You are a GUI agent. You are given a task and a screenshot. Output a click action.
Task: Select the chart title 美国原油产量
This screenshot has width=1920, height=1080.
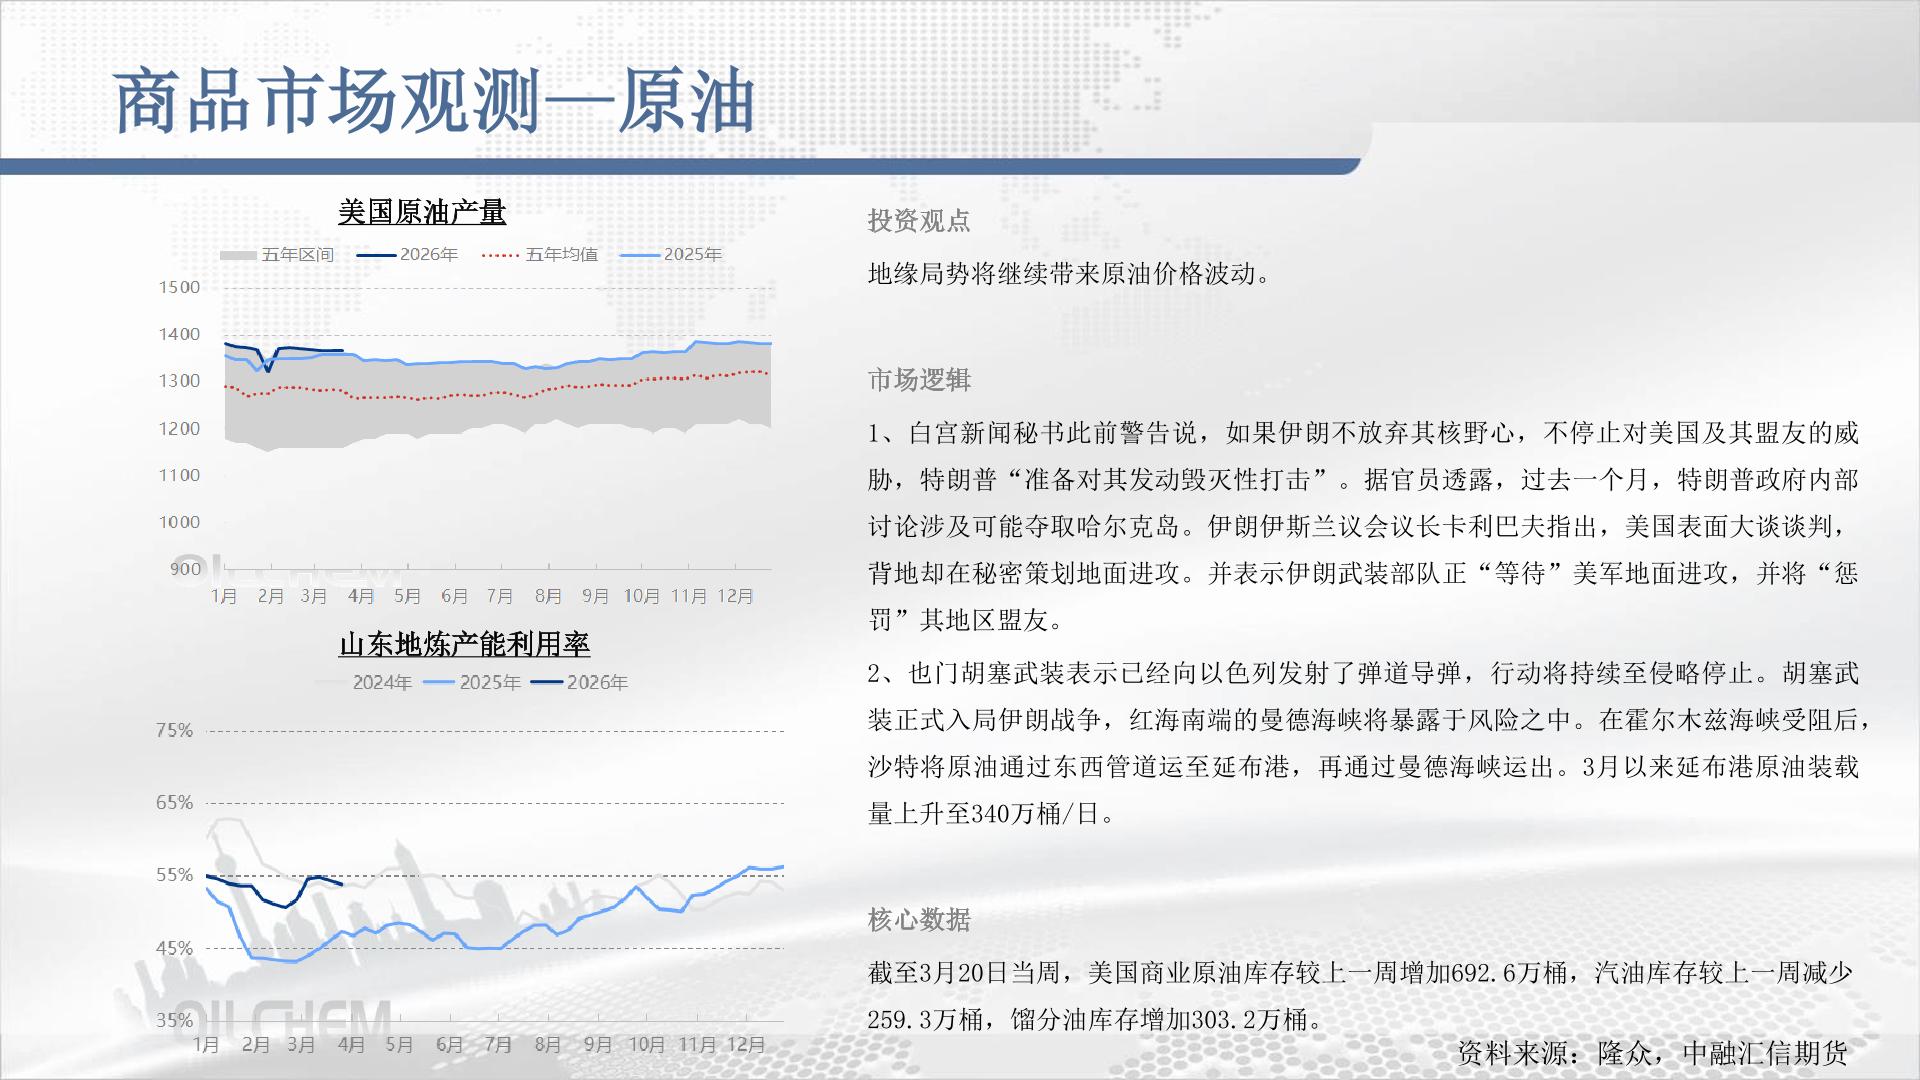coord(422,212)
